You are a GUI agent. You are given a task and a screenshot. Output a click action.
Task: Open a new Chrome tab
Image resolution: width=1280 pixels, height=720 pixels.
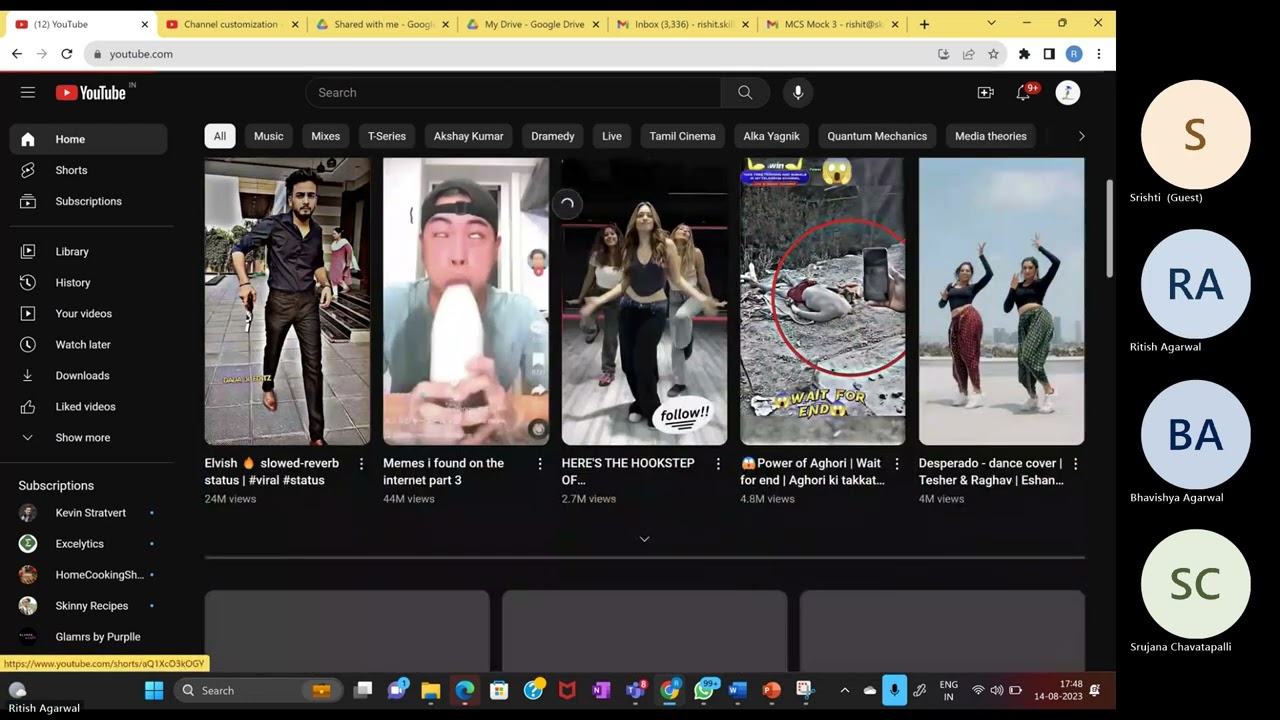point(924,24)
